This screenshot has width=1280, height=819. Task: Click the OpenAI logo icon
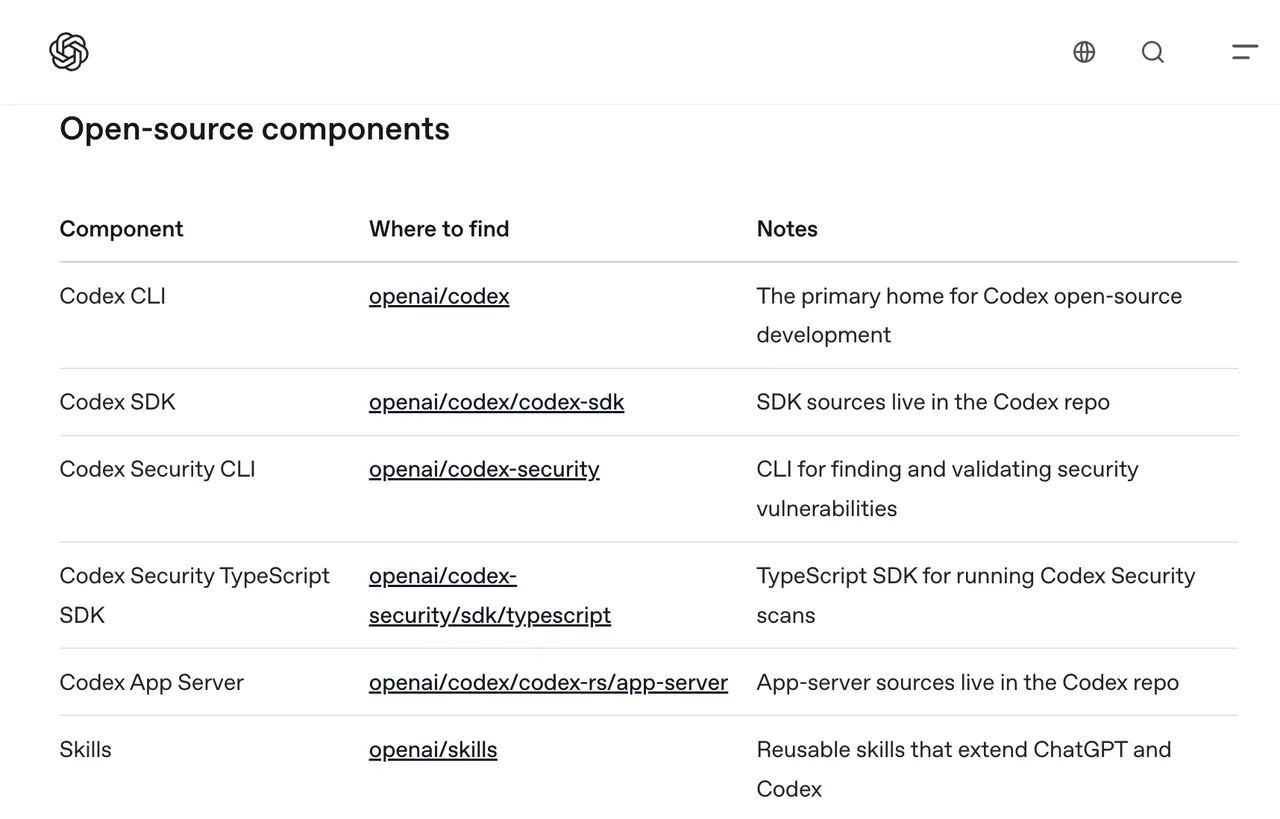click(x=69, y=52)
